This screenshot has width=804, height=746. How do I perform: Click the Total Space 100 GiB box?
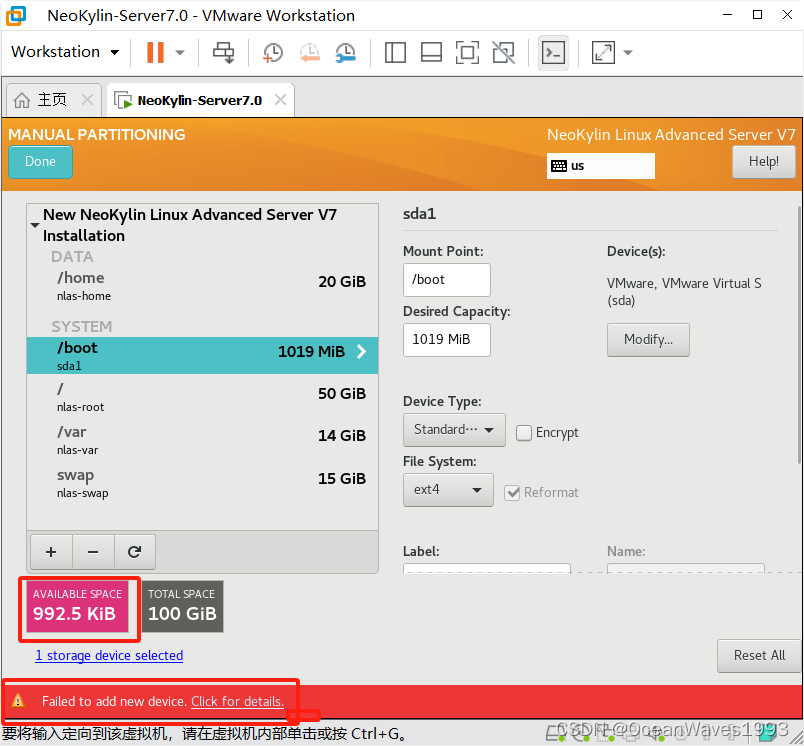pyautogui.click(x=183, y=606)
